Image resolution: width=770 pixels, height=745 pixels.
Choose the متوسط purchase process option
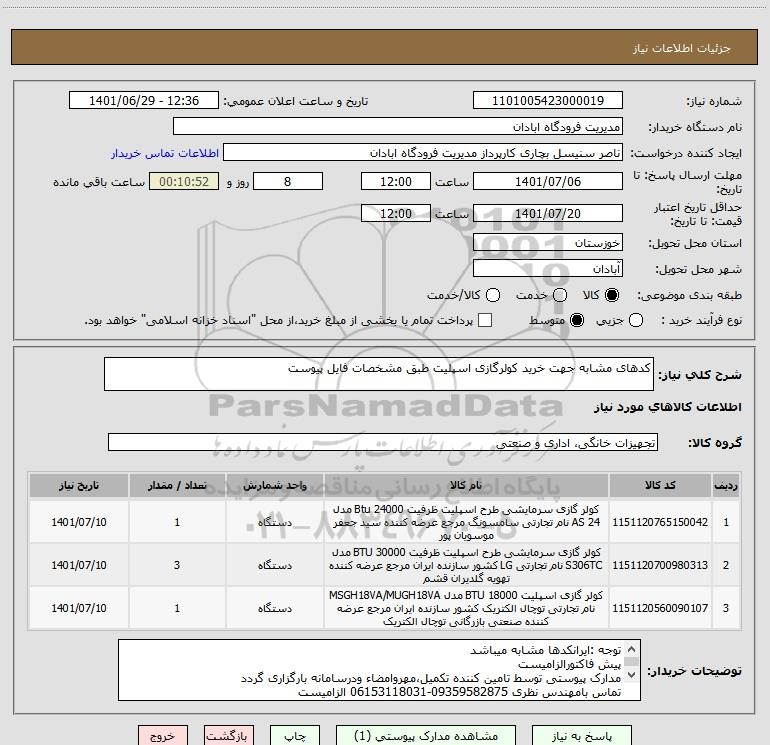point(577,320)
